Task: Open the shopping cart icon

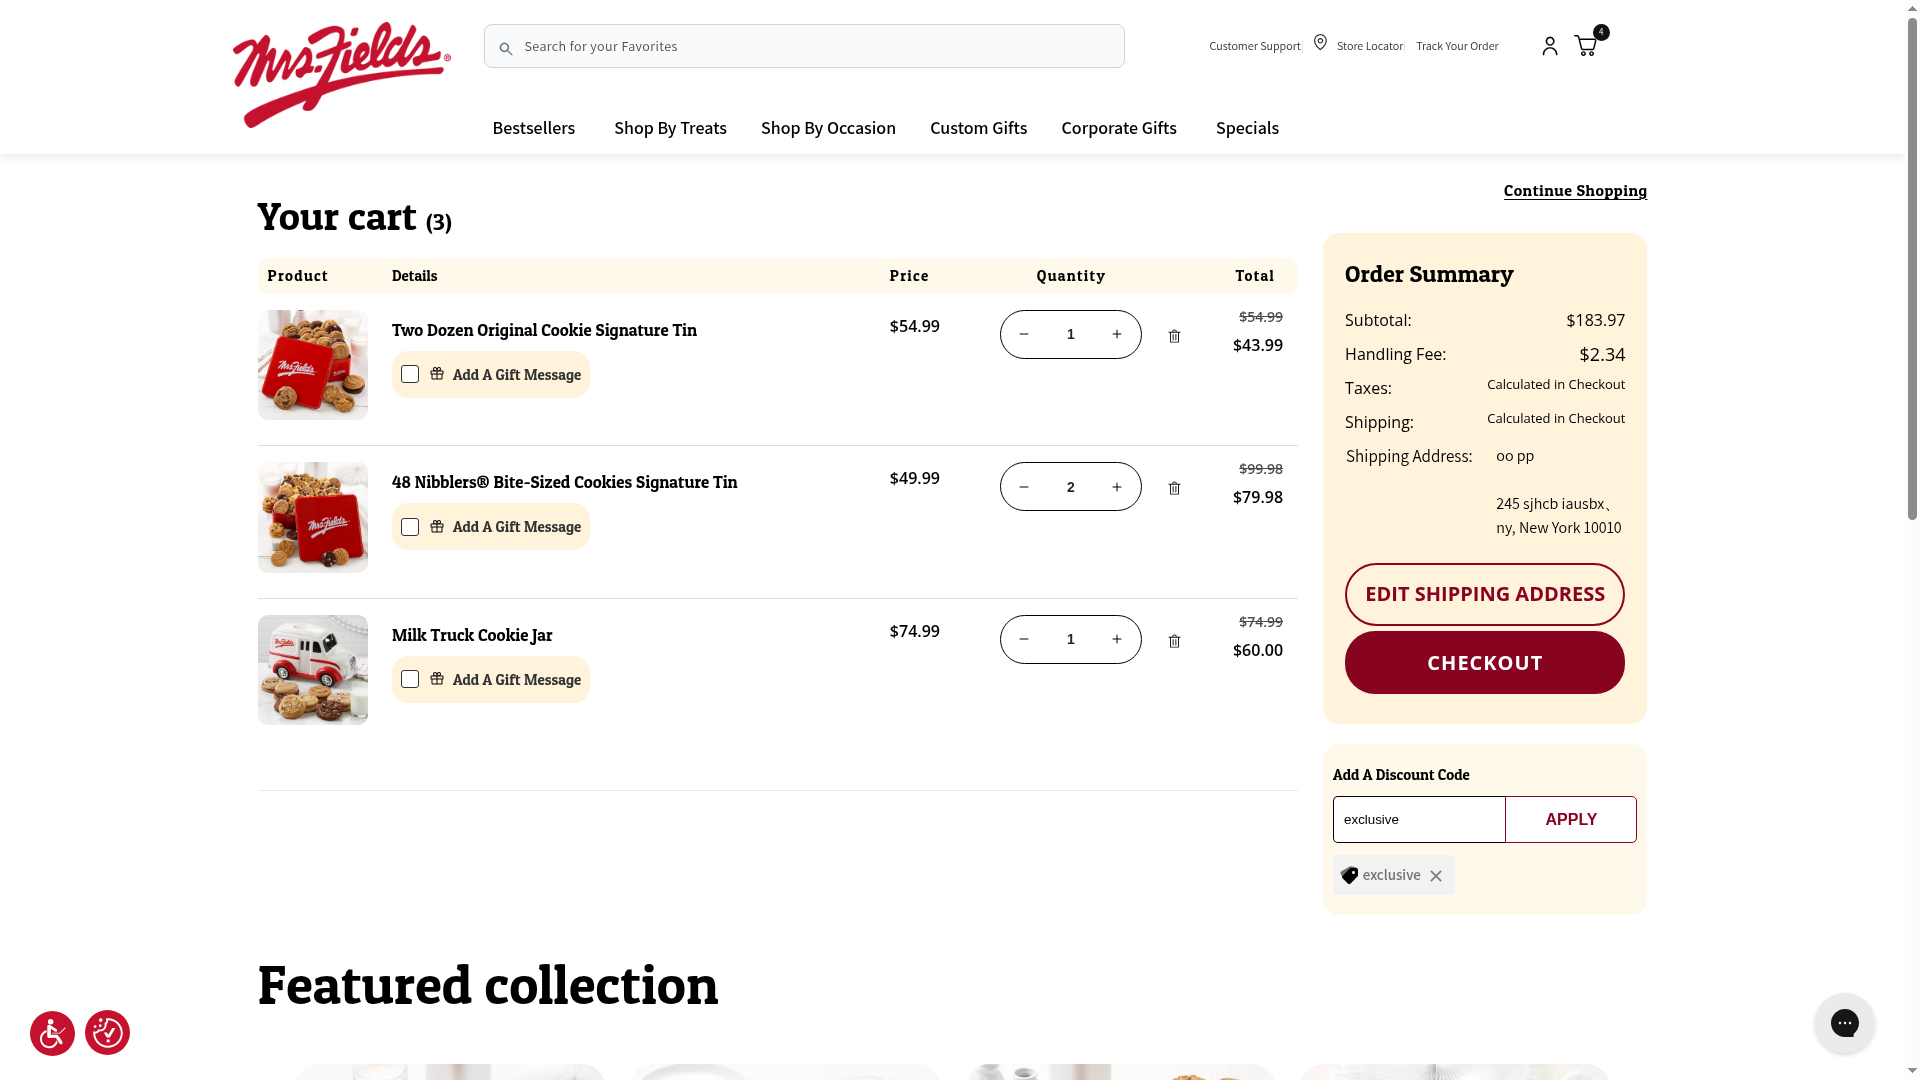Action: (1585, 46)
